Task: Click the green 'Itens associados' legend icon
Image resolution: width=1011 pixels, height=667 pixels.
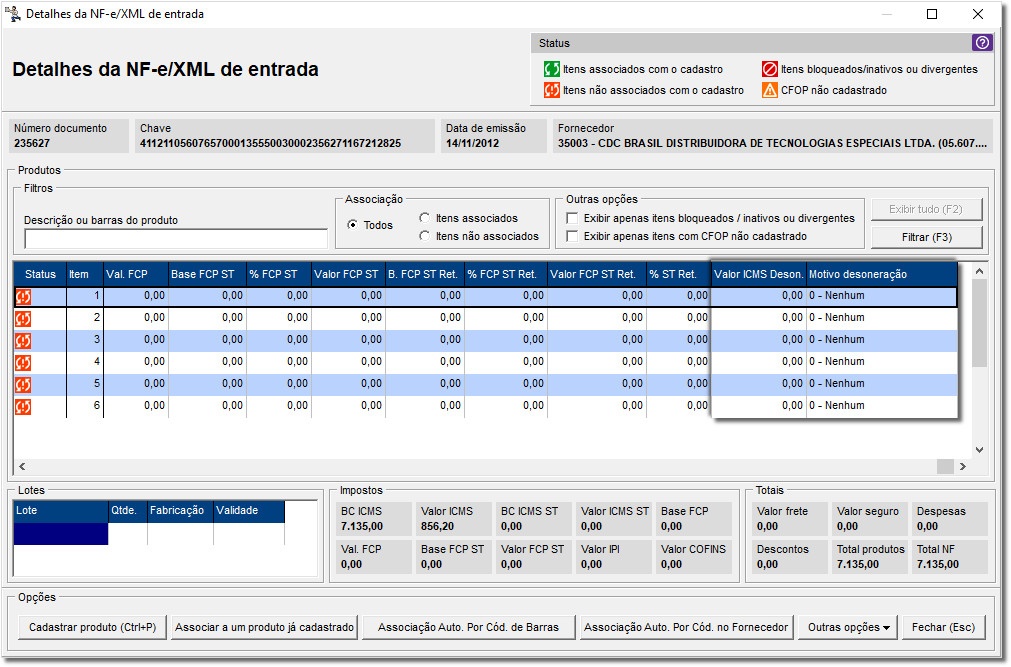Action: [551, 69]
